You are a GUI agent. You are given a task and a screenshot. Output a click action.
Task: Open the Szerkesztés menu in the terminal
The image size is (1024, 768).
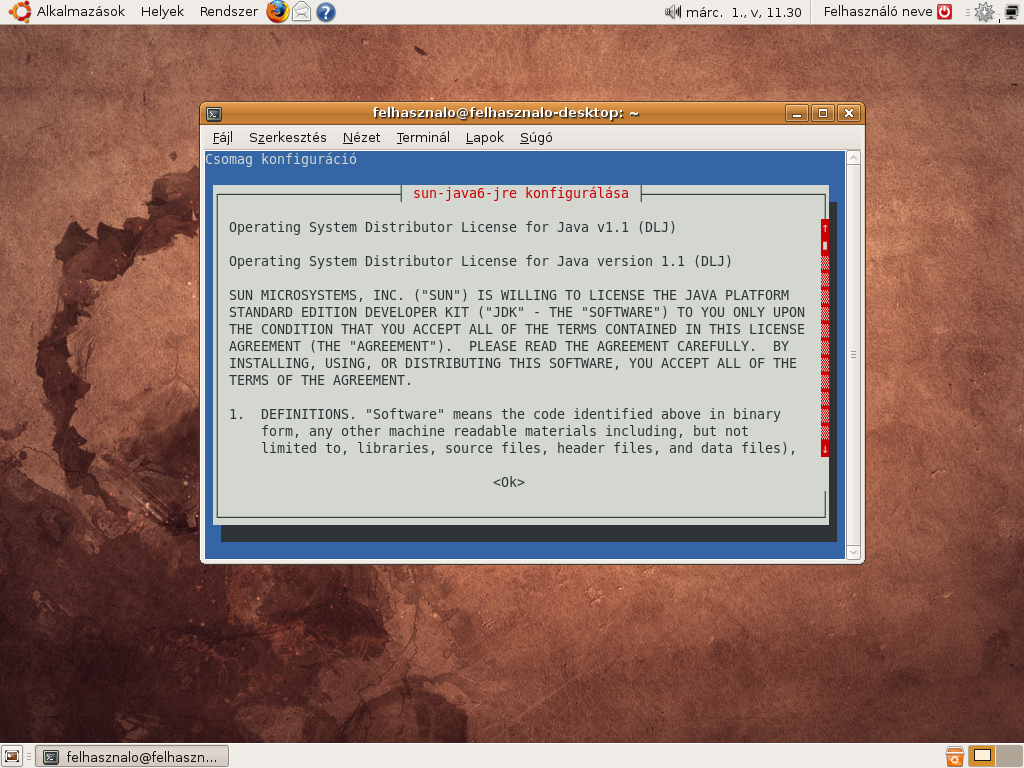[288, 138]
